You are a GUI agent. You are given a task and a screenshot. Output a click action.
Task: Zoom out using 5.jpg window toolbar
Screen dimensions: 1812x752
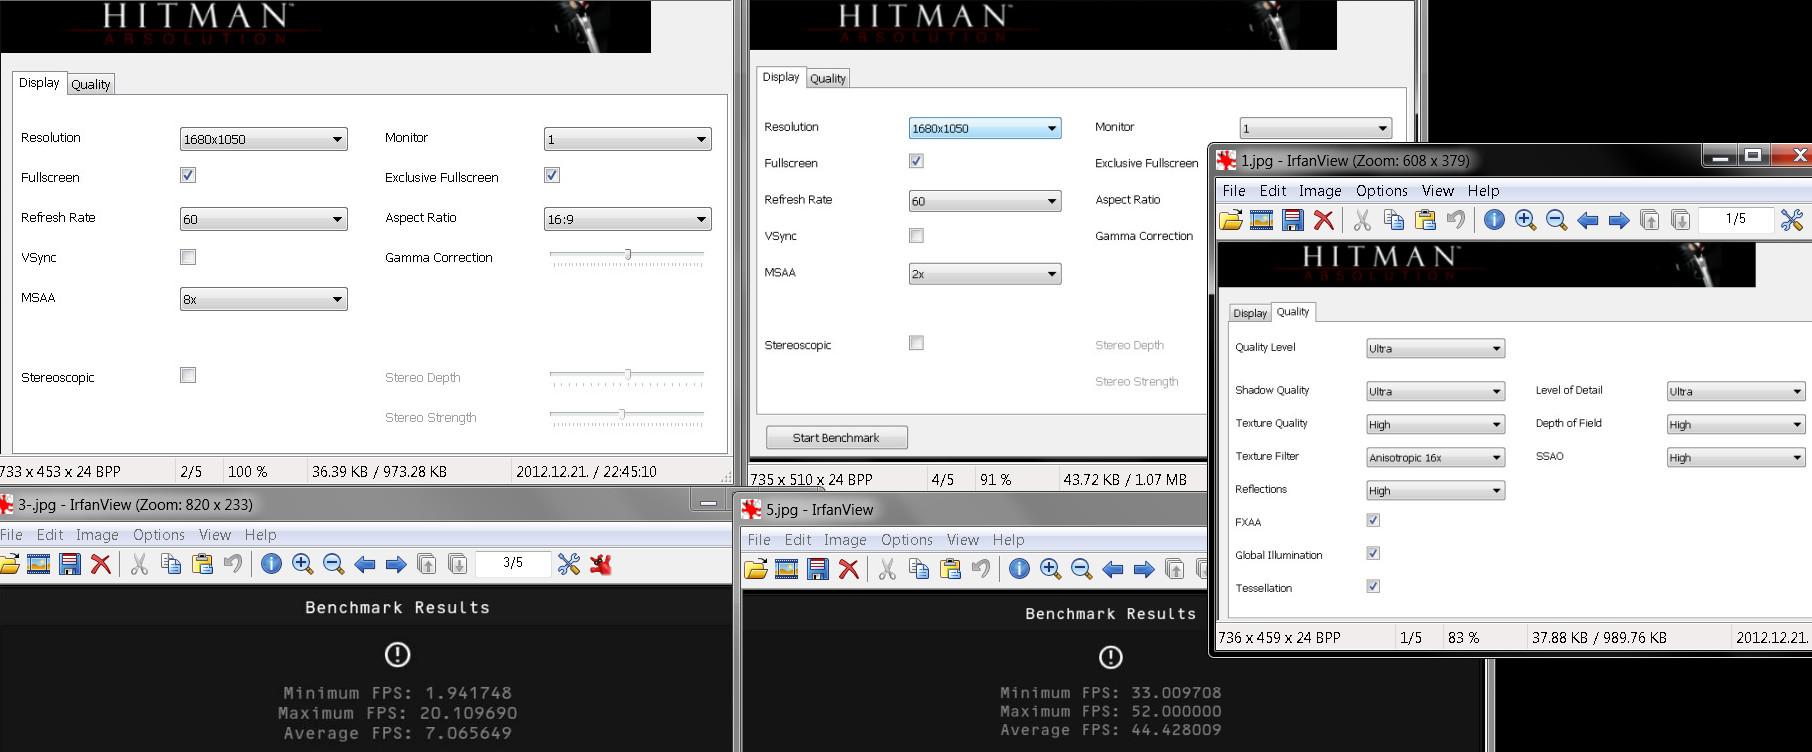[1081, 569]
